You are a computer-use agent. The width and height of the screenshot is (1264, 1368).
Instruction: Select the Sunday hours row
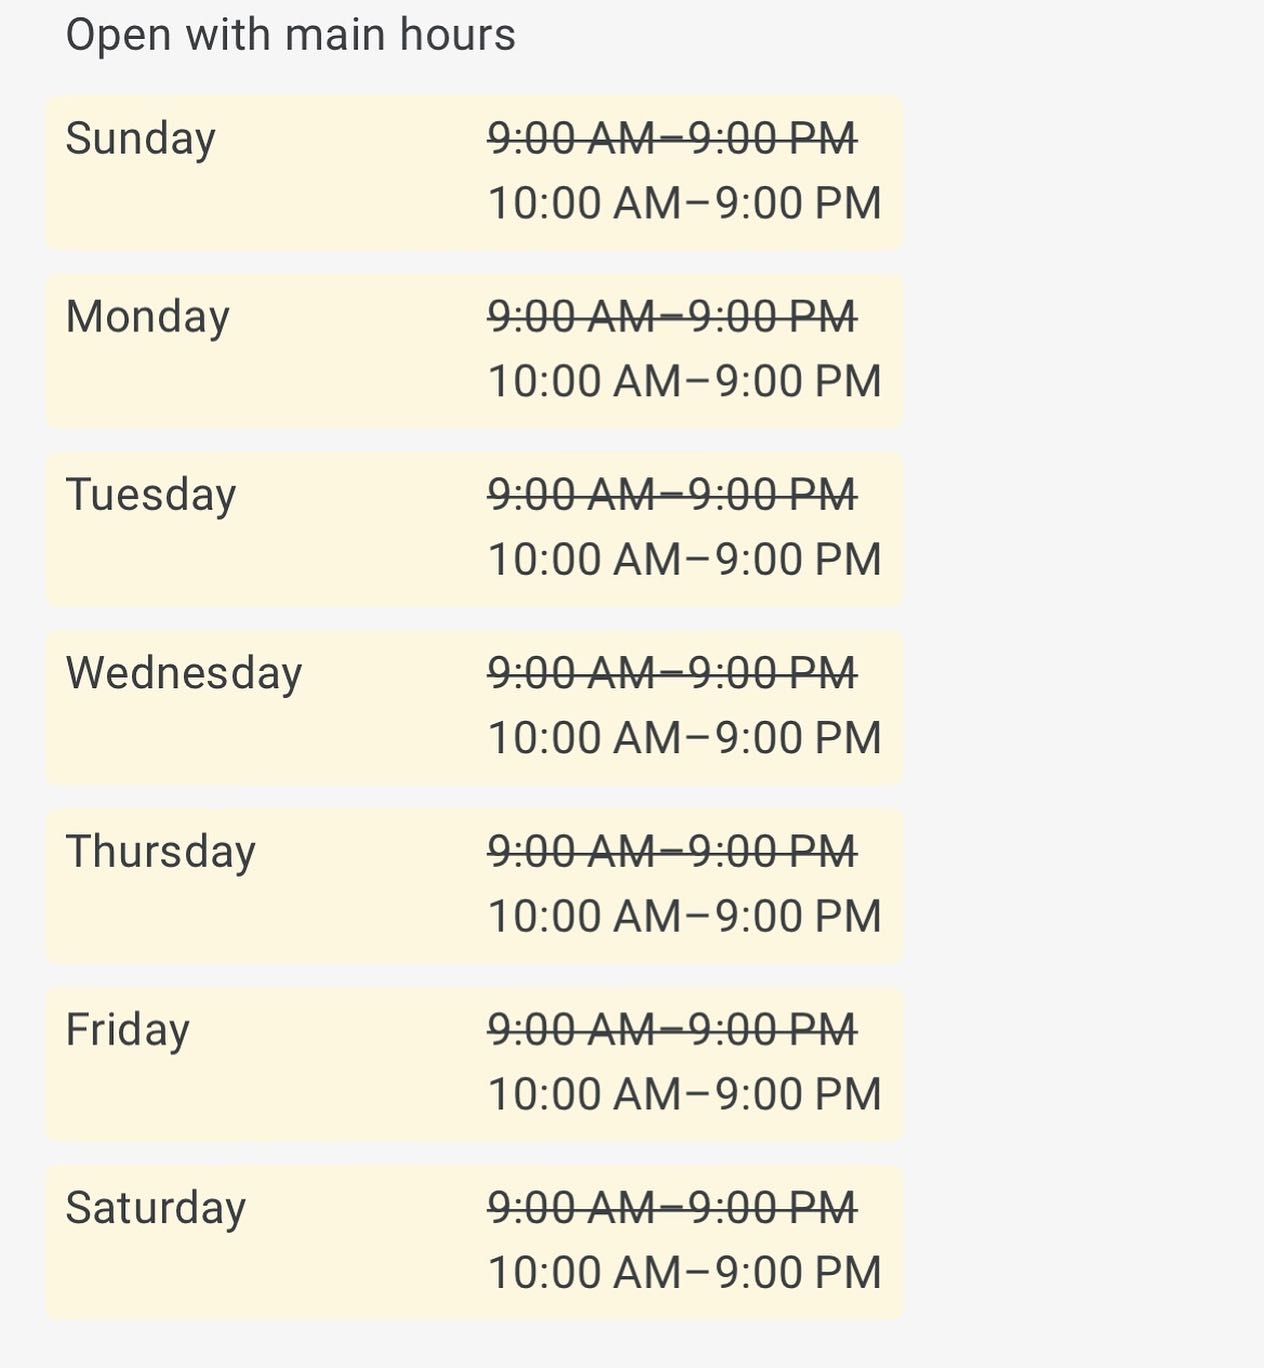point(474,173)
